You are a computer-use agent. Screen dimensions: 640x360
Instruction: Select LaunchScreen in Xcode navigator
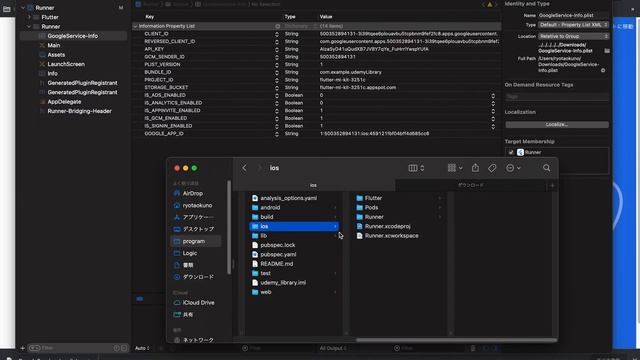66,64
